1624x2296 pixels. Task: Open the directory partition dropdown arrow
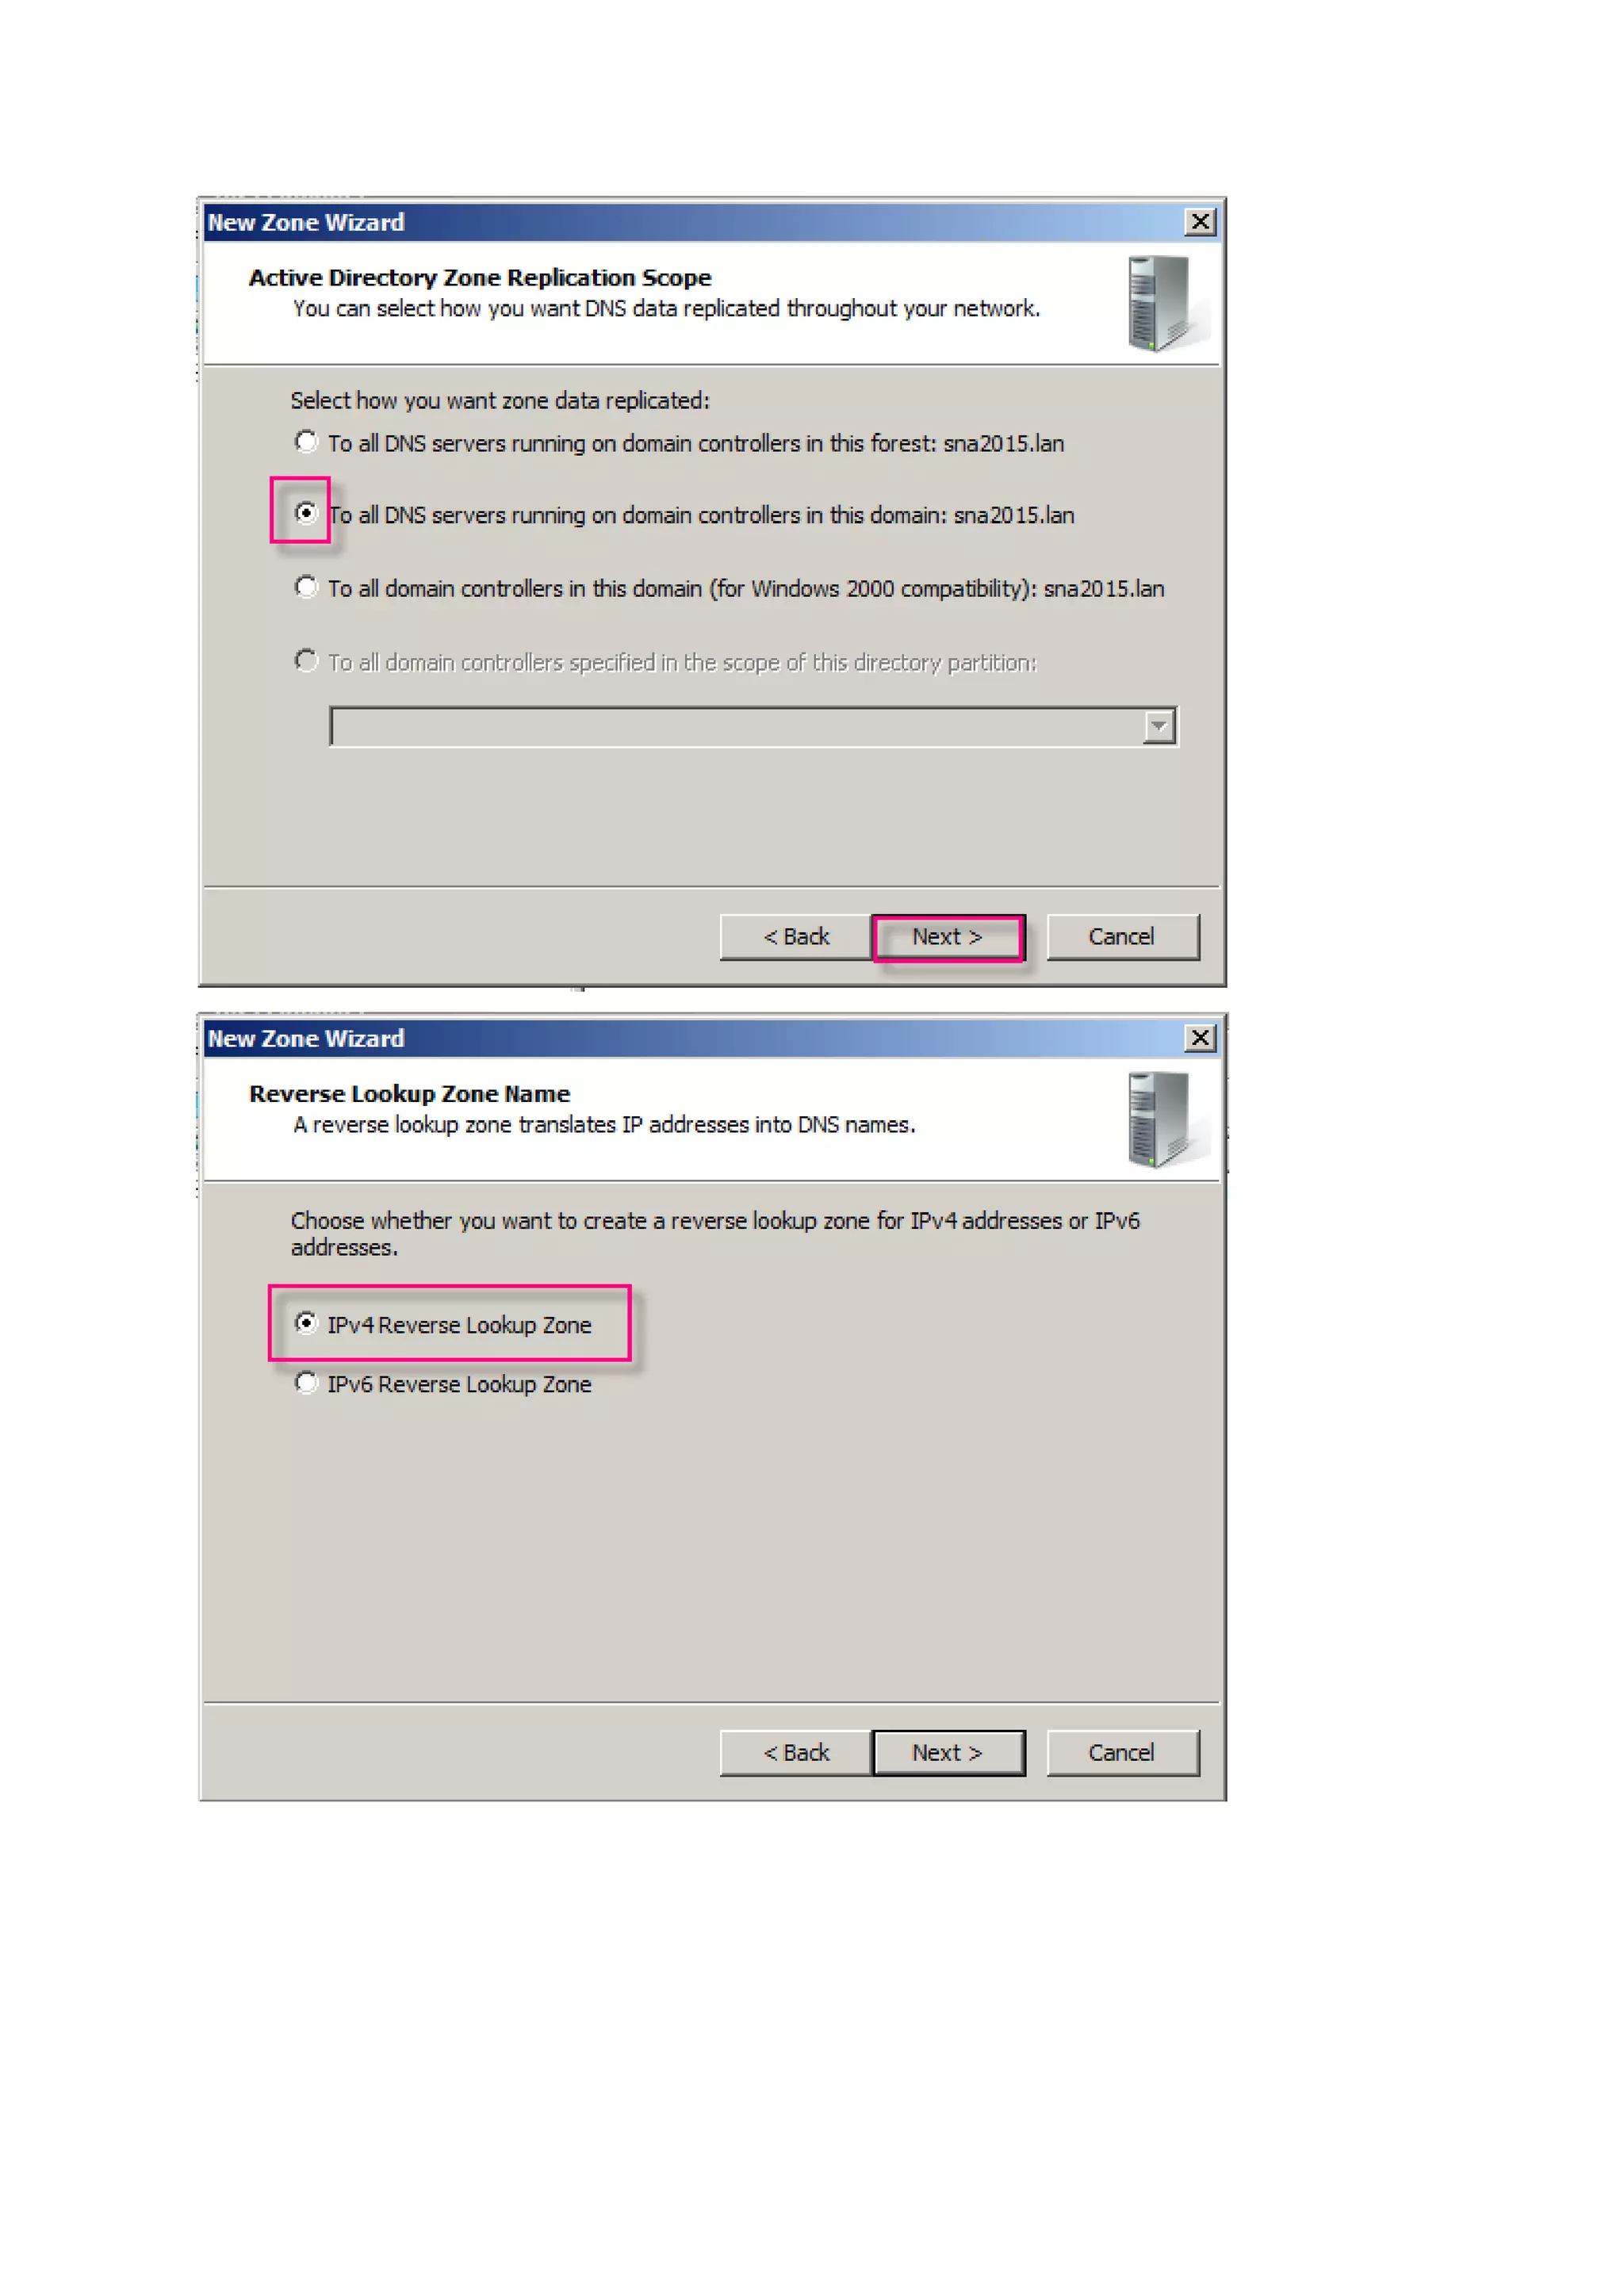(1159, 726)
